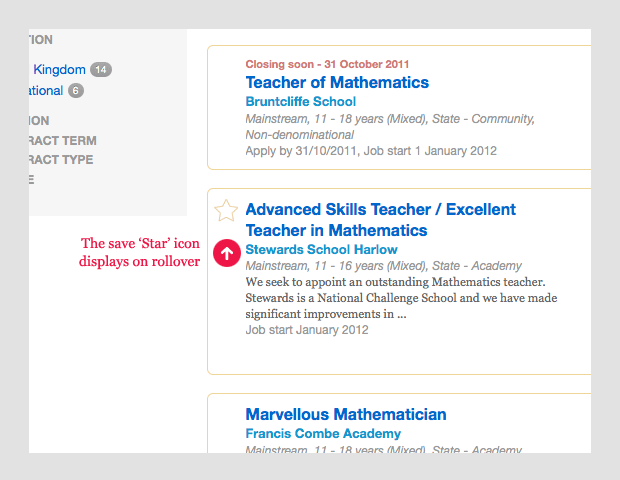Filter by the link beside the 6 badge

tap(46, 91)
